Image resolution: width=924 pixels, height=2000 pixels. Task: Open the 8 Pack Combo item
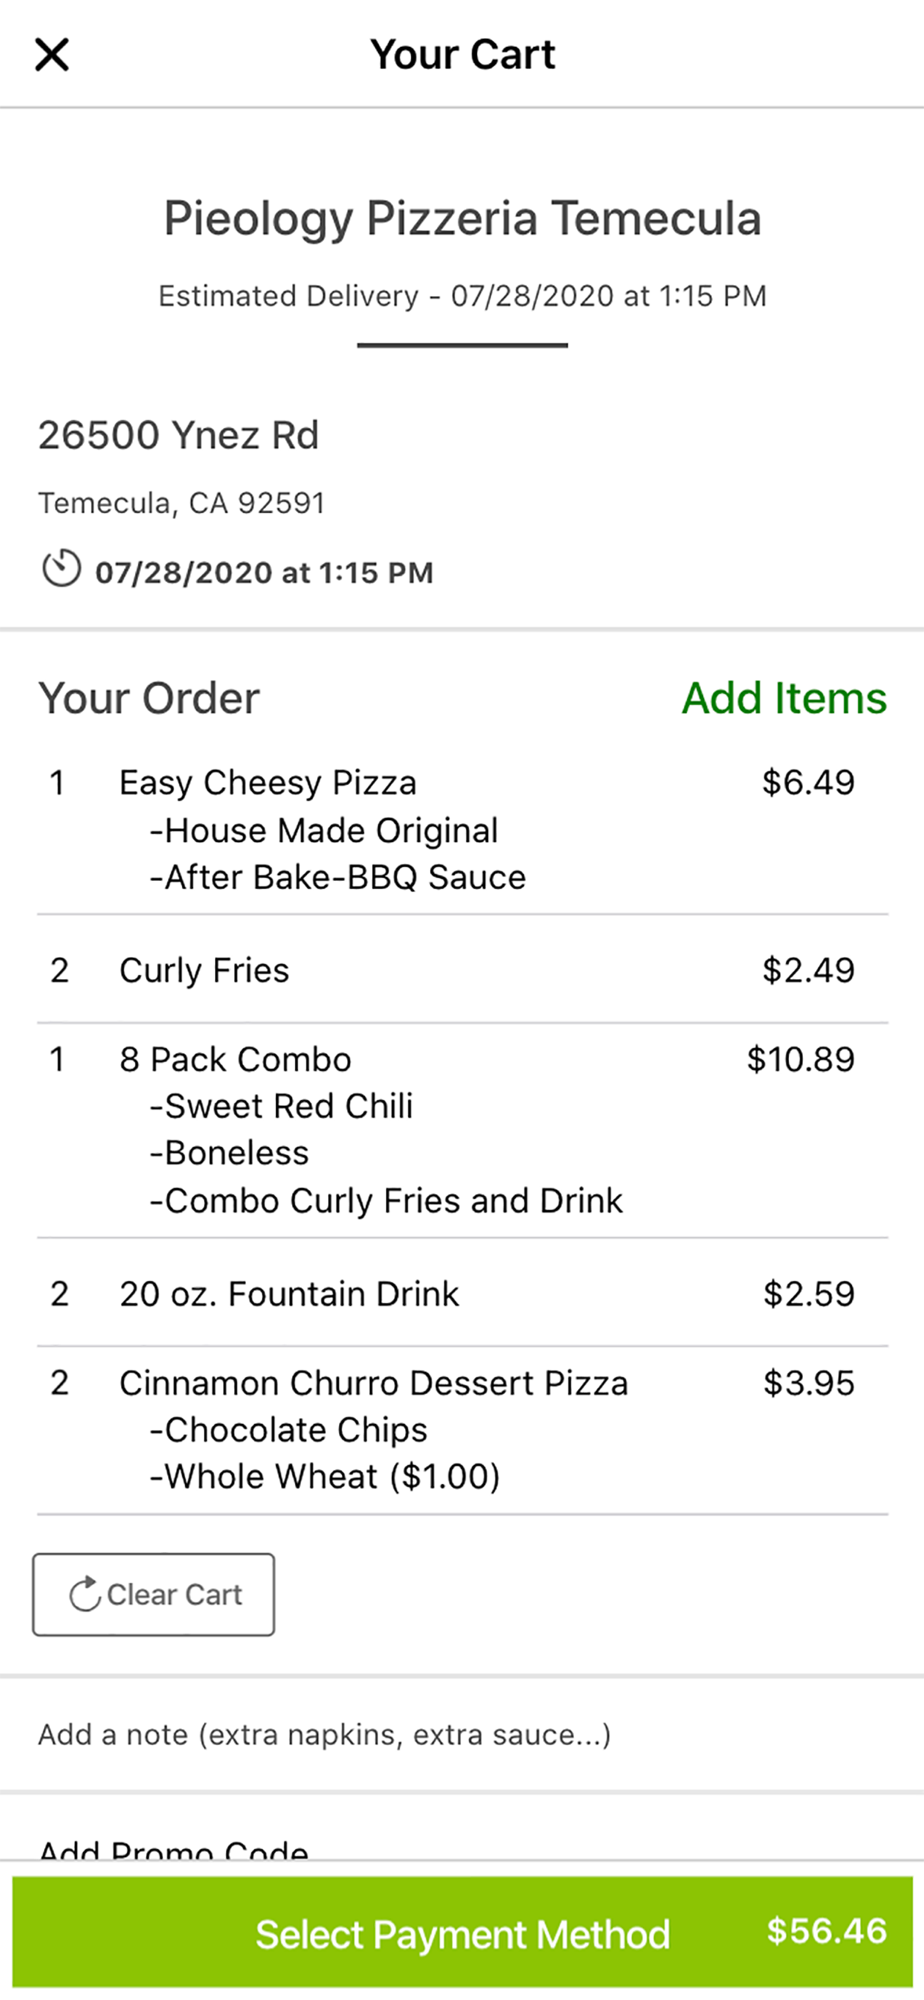(462, 1130)
